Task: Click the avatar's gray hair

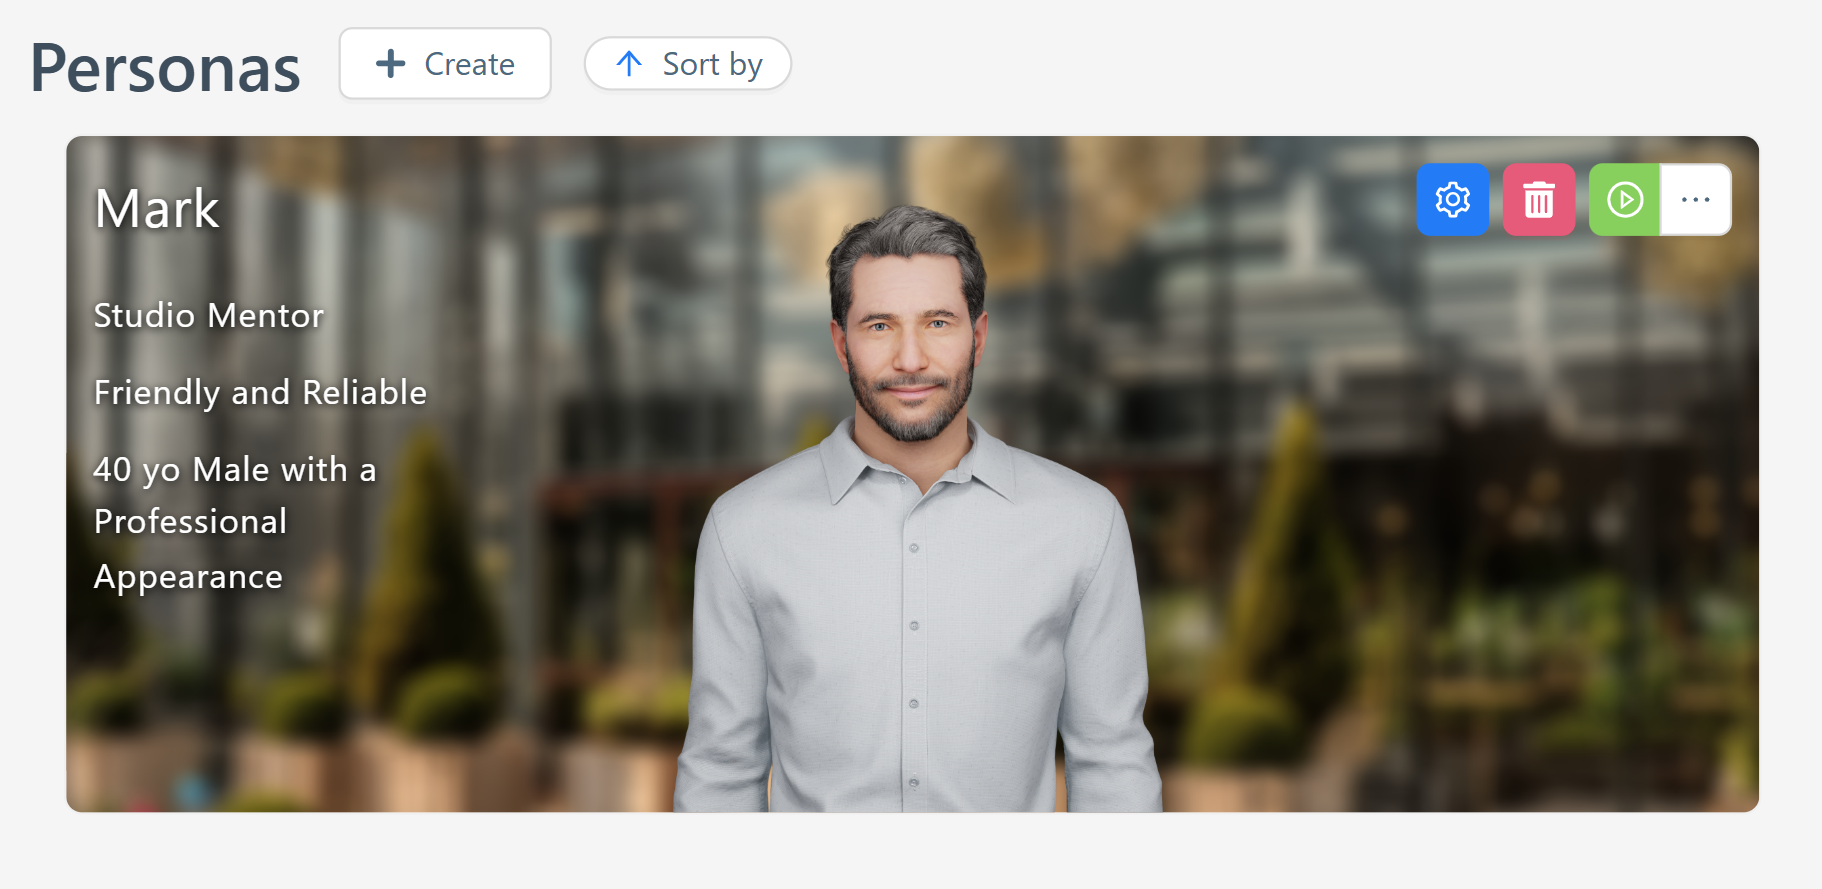Action: tap(905, 240)
